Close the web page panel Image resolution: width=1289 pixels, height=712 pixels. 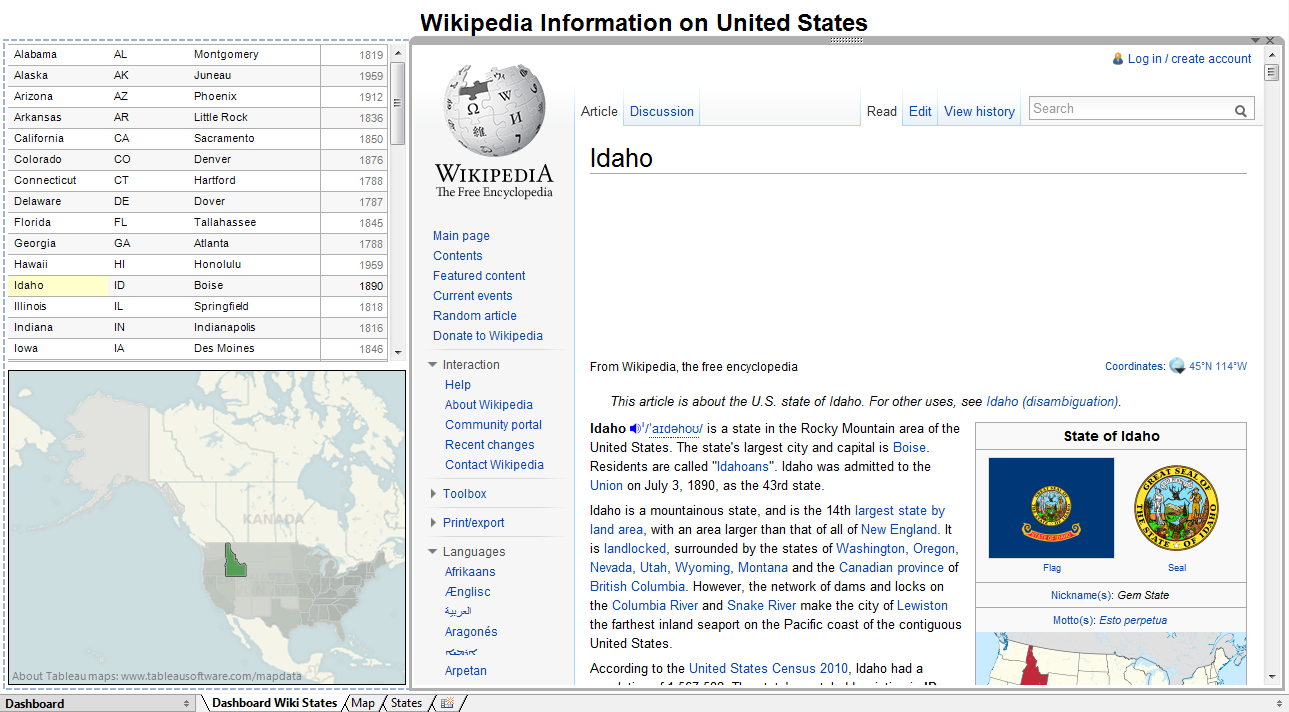(x=1271, y=40)
